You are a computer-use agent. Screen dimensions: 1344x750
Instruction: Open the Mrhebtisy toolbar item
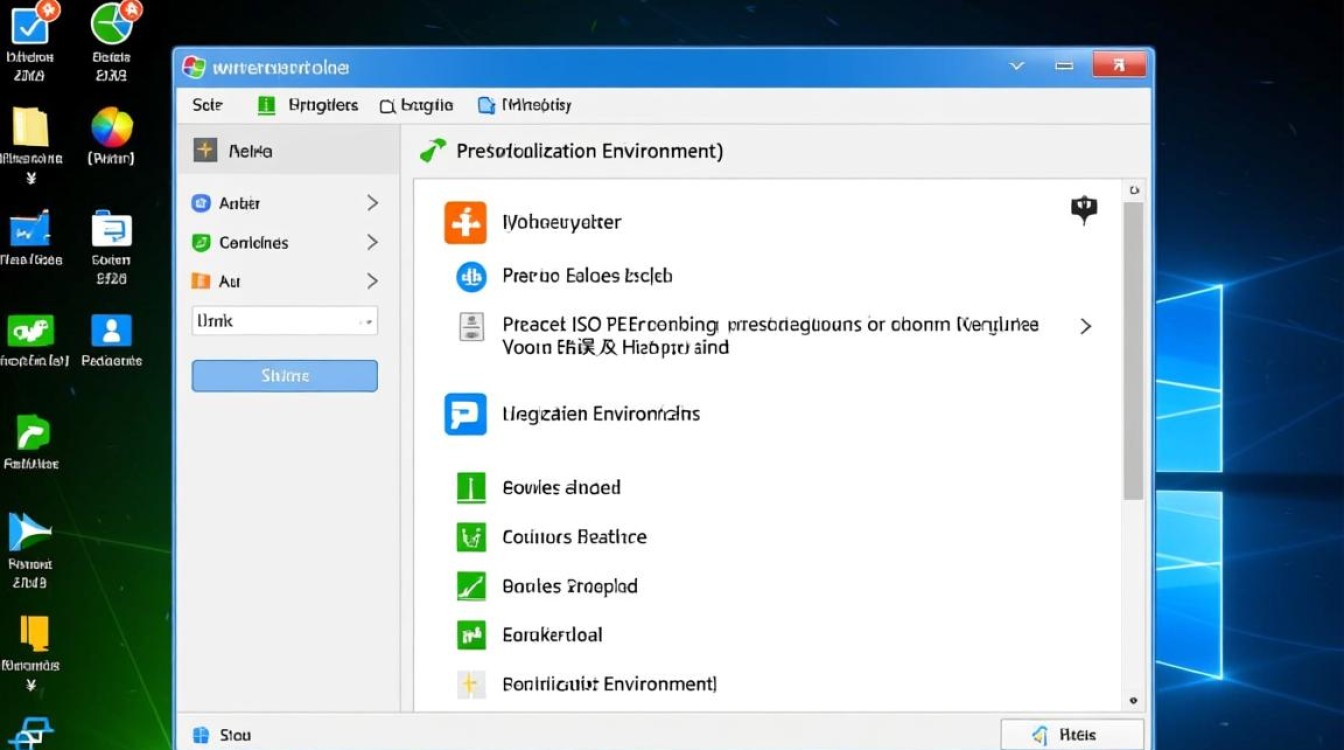(x=525, y=105)
